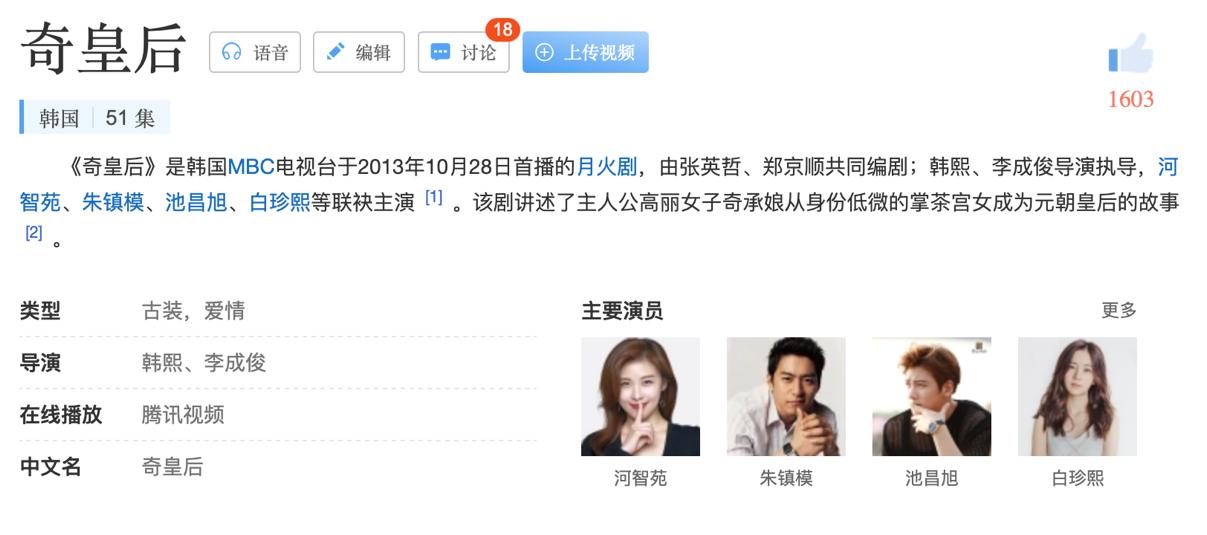Open the 朱镇模 link in the paragraph

pyautogui.click(x=113, y=202)
